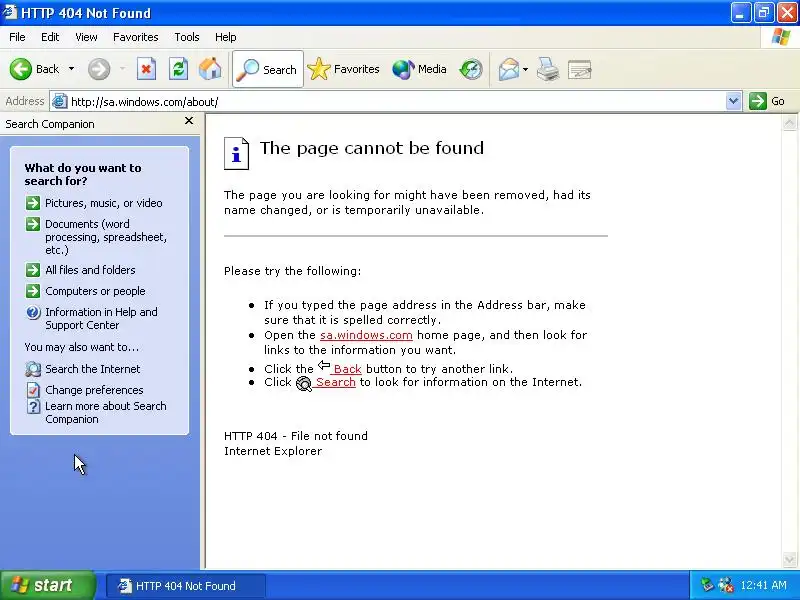Select Computers or people search
This screenshot has height=600, width=800.
tap(95, 291)
